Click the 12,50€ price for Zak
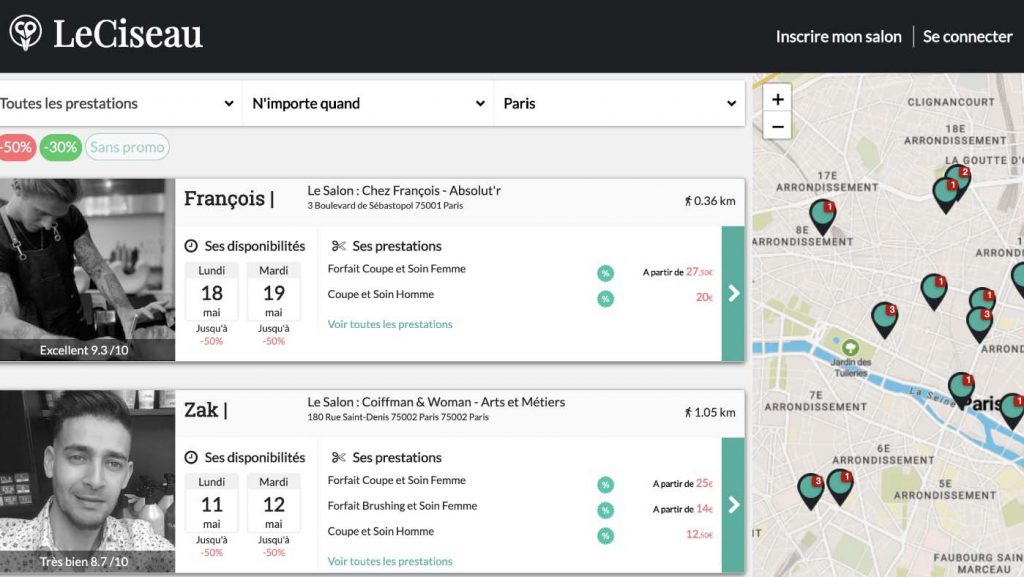1024x577 pixels. click(699, 534)
